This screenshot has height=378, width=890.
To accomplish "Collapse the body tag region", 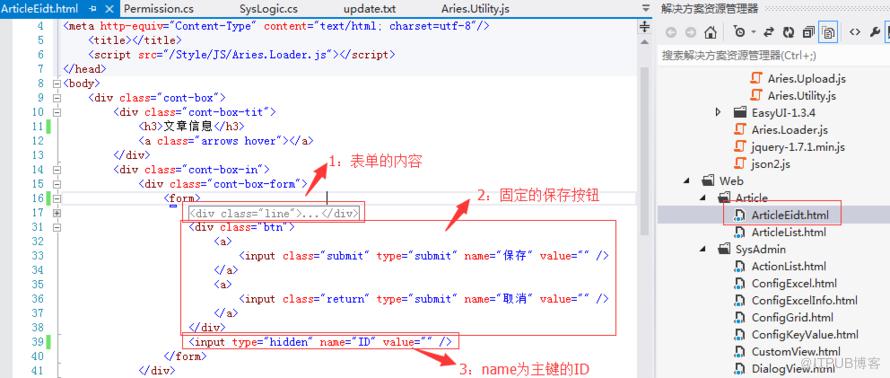I will pos(56,84).
